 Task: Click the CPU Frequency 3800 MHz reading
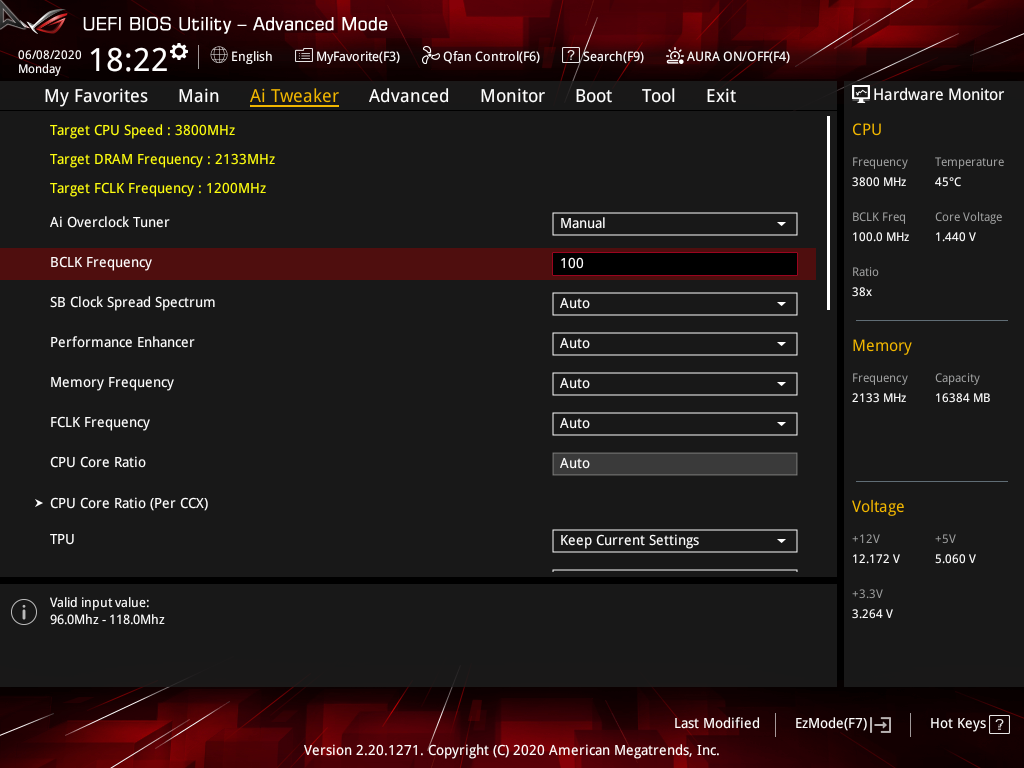(878, 182)
